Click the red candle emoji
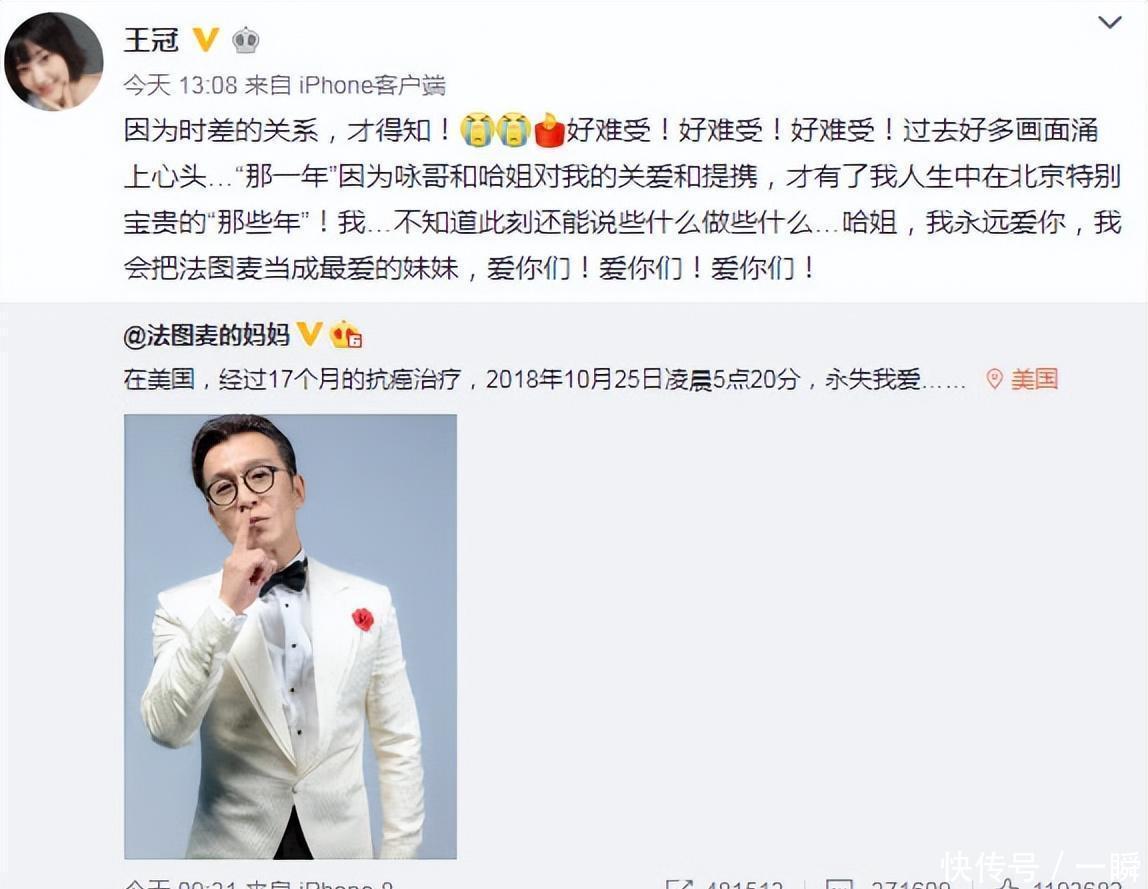Screen dimensions: 1148x889 coord(549,130)
